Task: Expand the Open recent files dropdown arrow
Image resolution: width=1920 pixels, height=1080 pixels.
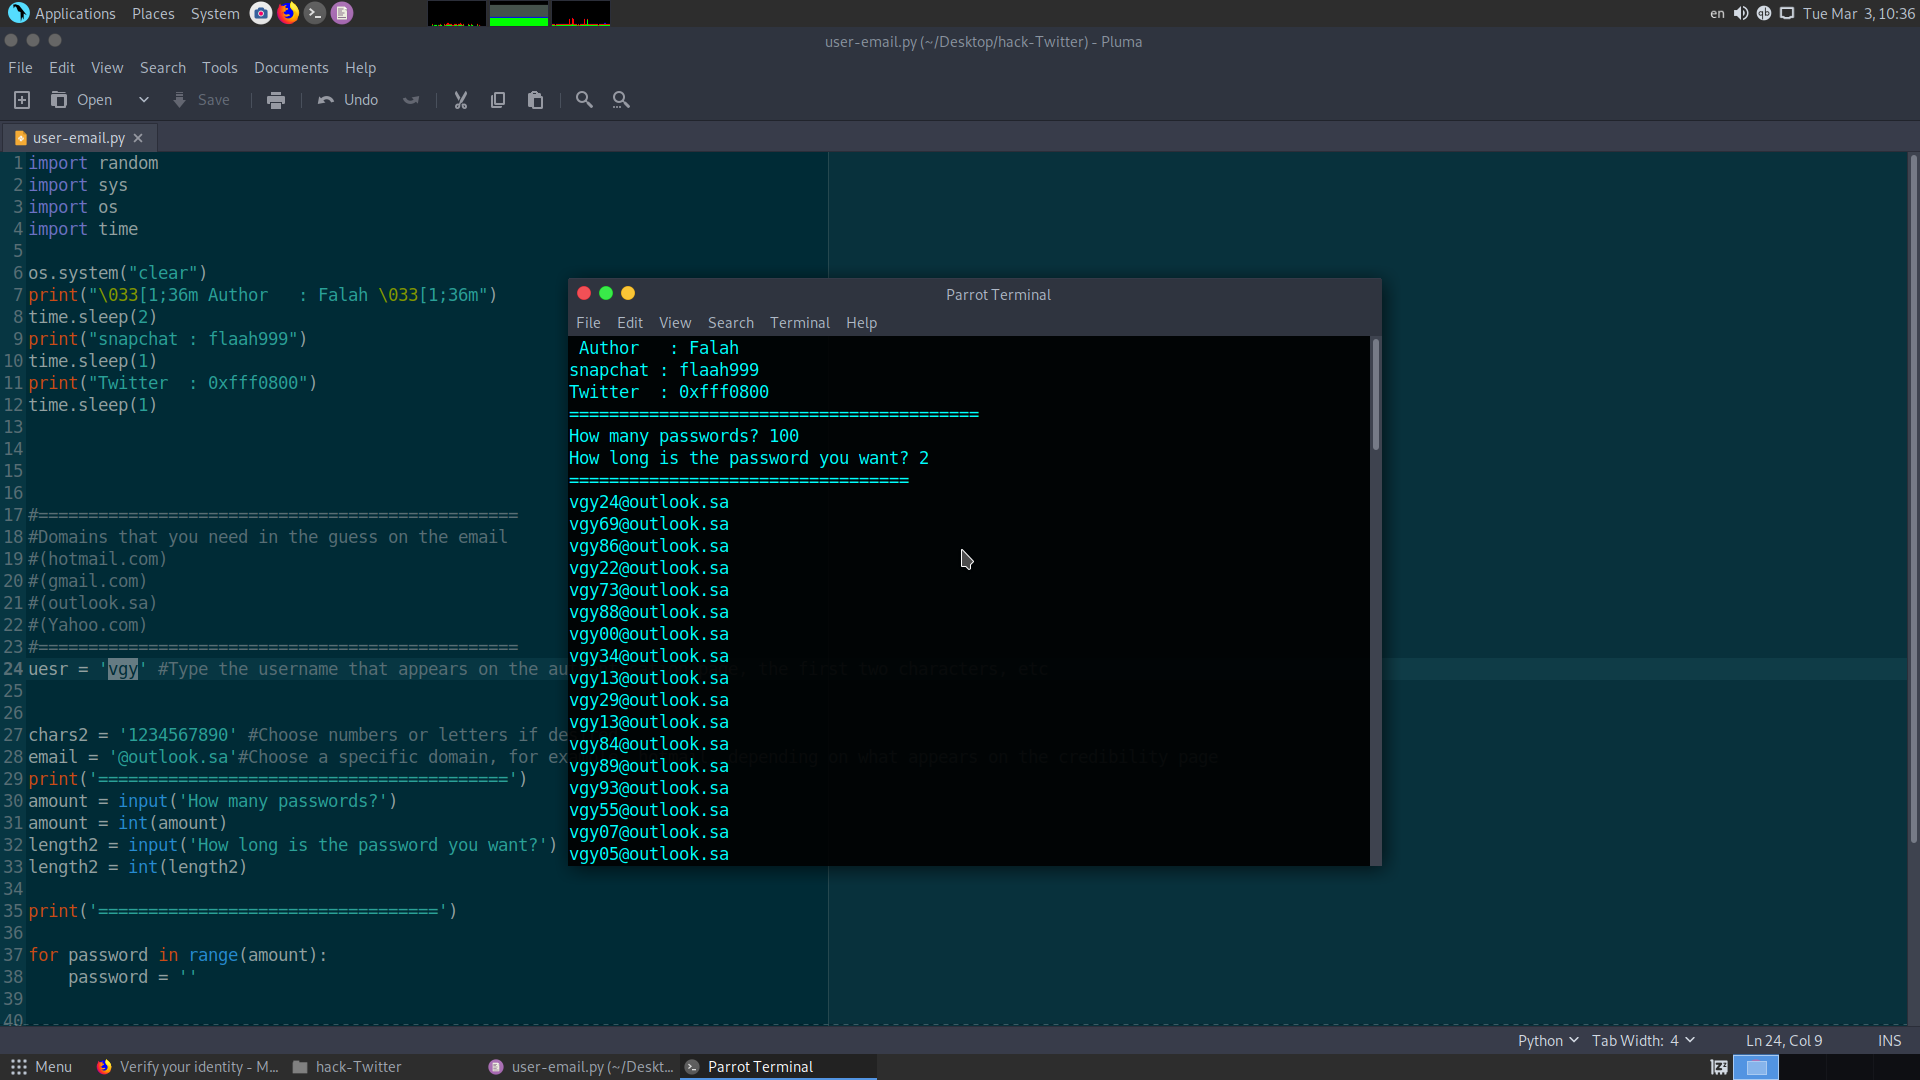Action: tap(144, 100)
